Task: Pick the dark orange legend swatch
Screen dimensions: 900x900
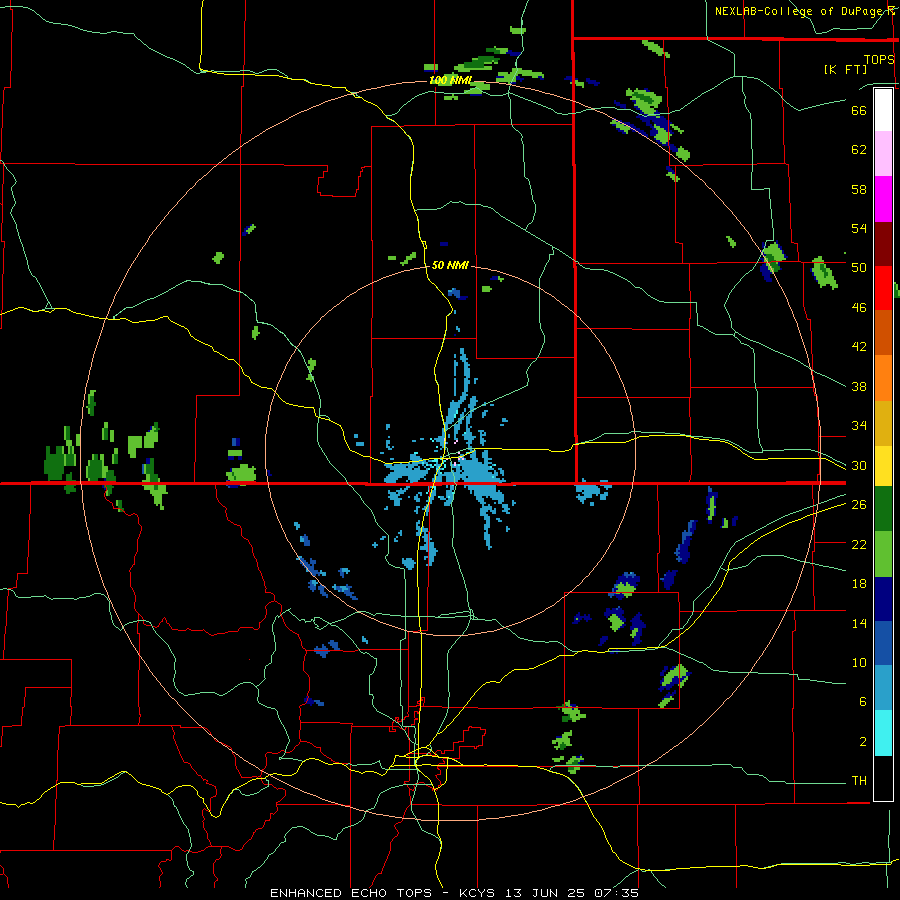Action: tap(883, 333)
